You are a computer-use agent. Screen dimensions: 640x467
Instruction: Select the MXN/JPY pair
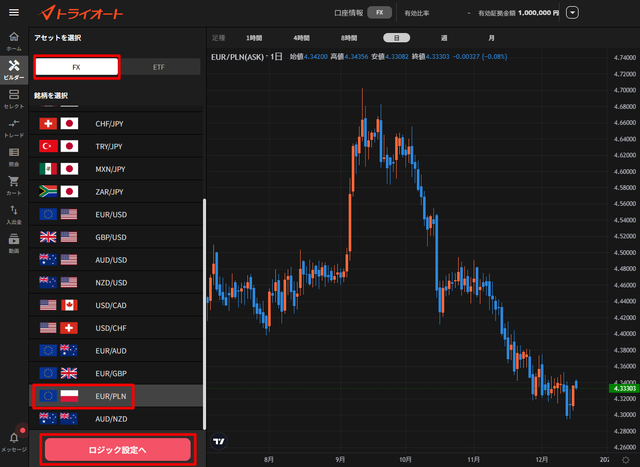(x=116, y=169)
